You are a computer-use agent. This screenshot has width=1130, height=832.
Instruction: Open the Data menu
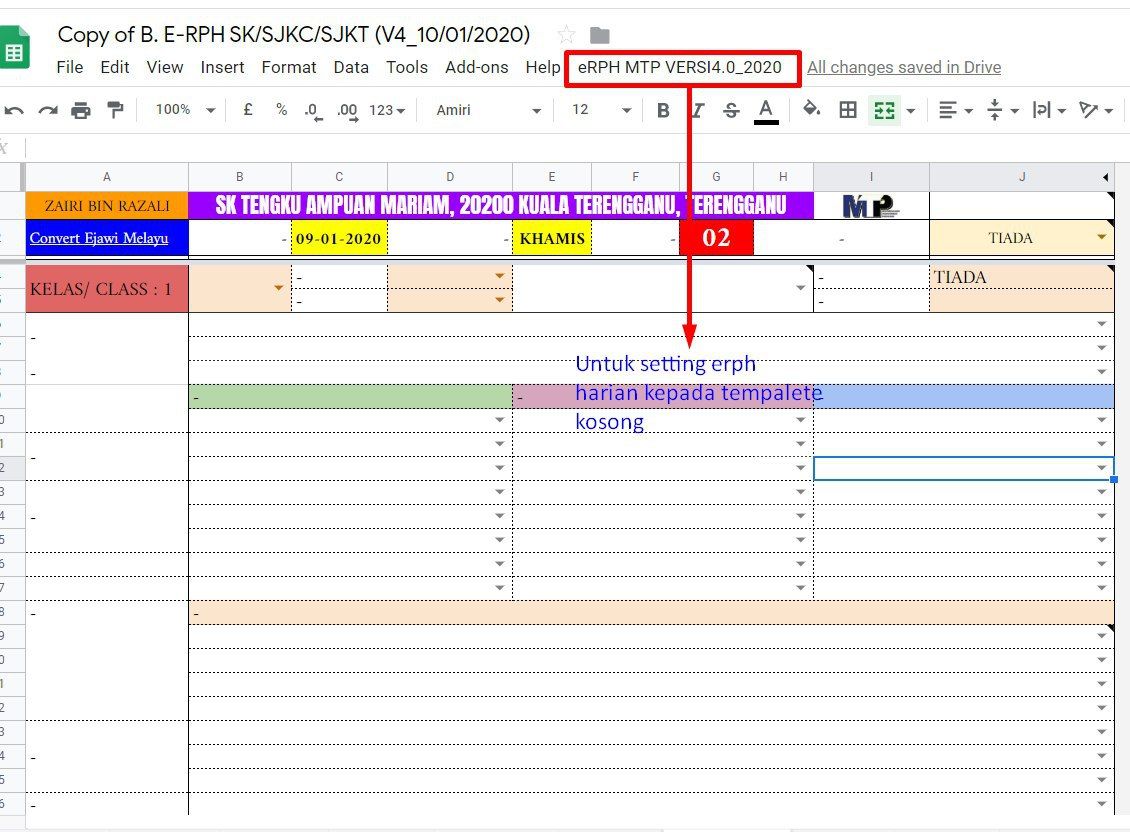(x=351, y=67)
